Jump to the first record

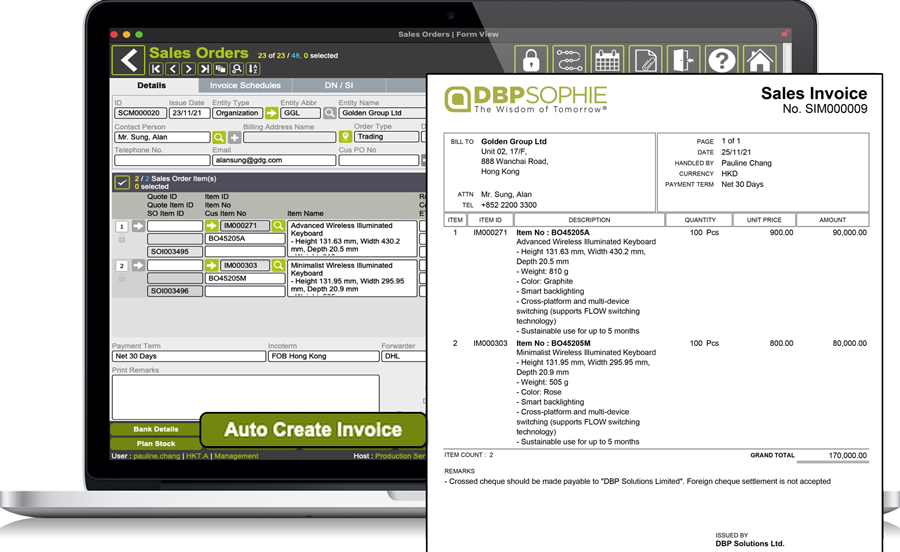pos(156,69)
